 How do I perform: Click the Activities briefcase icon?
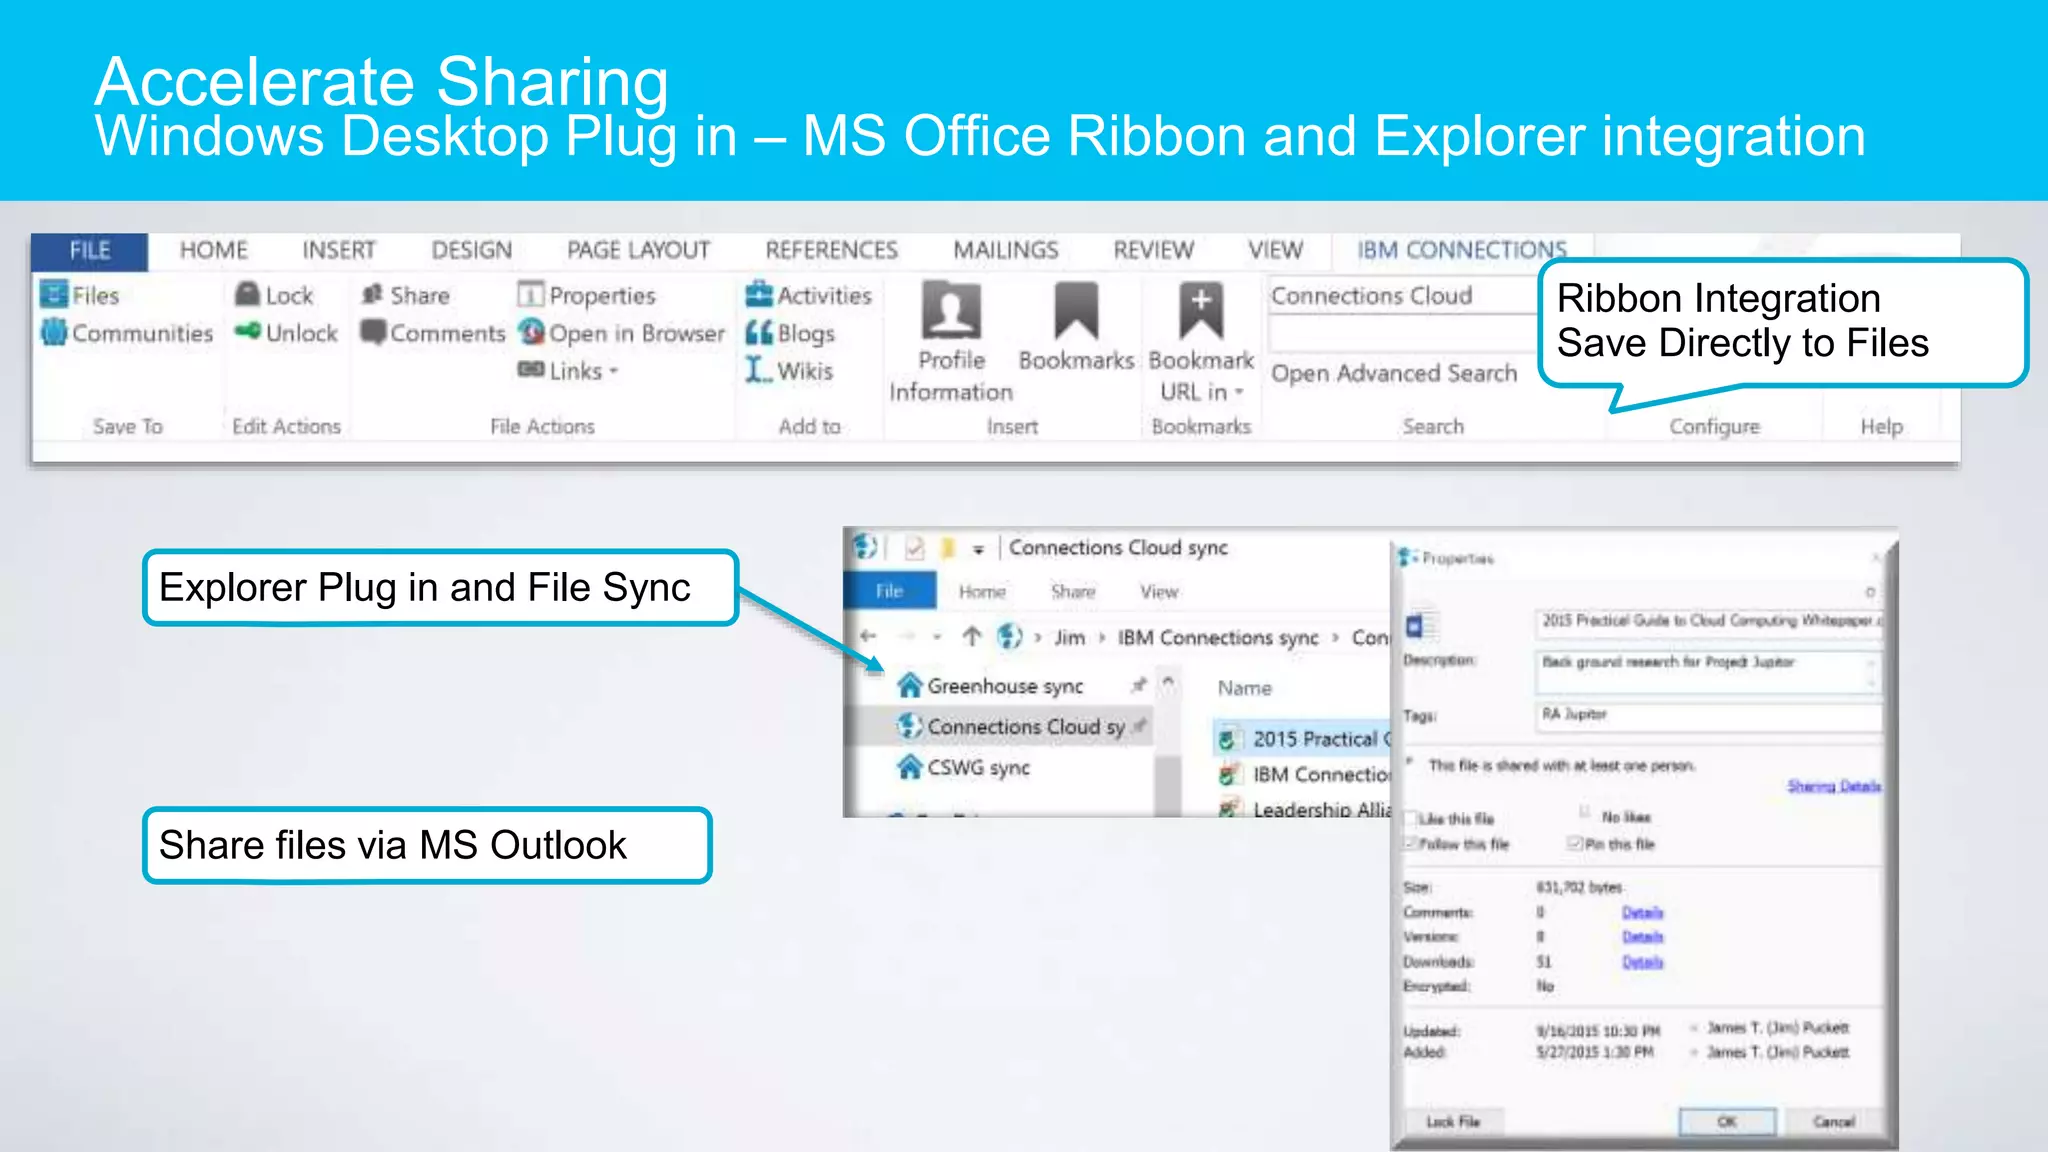(759, 294)
